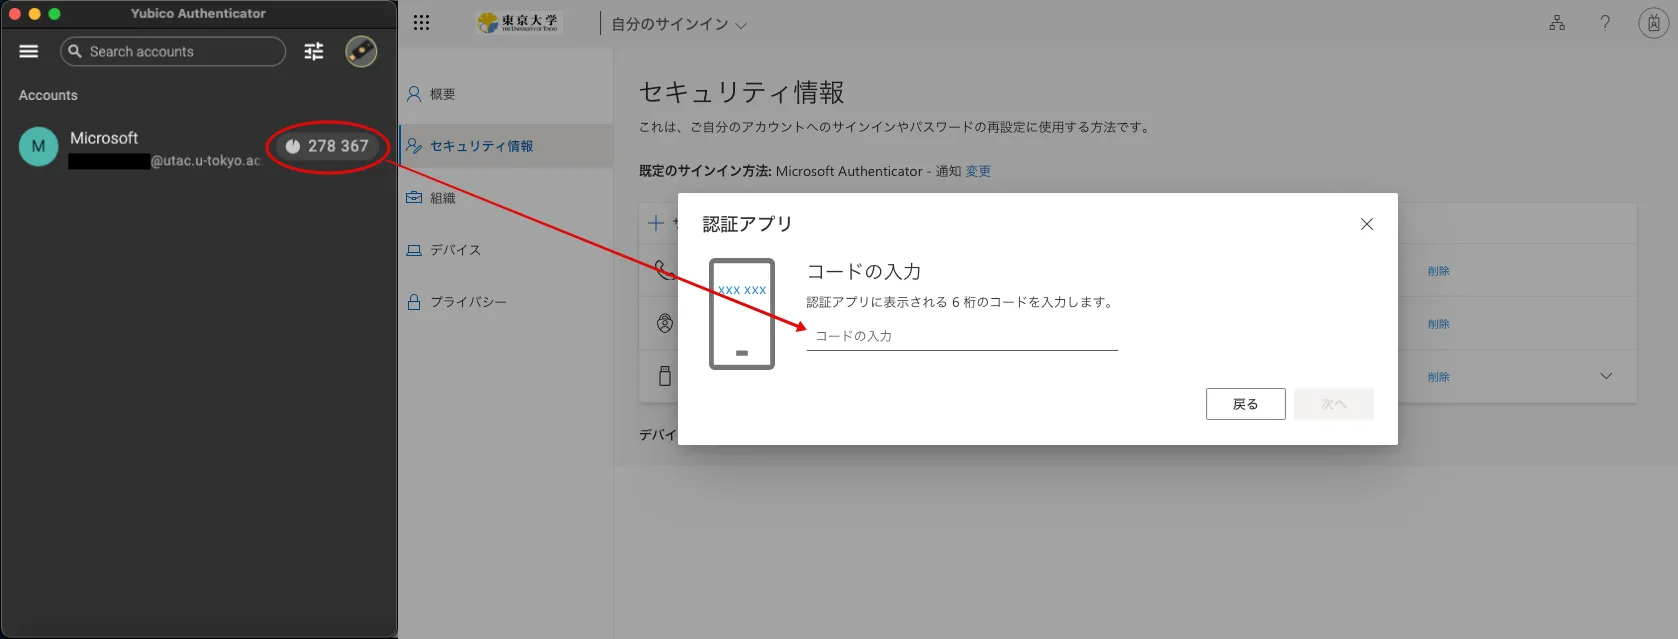
Task: Select the Microsoft account entry
Action: [140, 147]
